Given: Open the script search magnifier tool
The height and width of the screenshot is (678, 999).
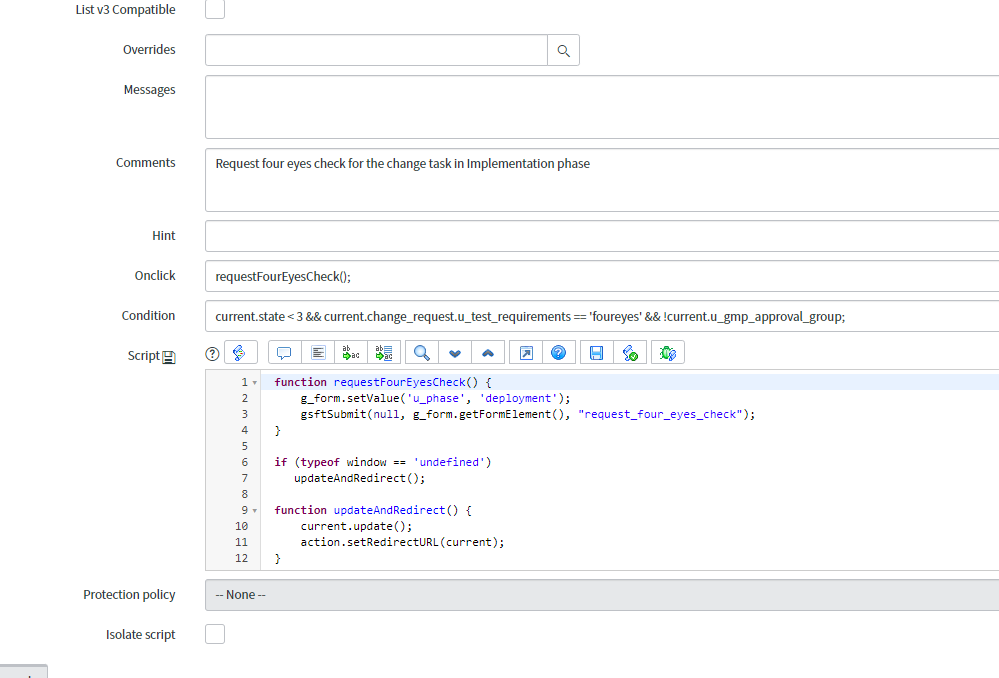Looking at the screenshot, I should pos(422,352).
